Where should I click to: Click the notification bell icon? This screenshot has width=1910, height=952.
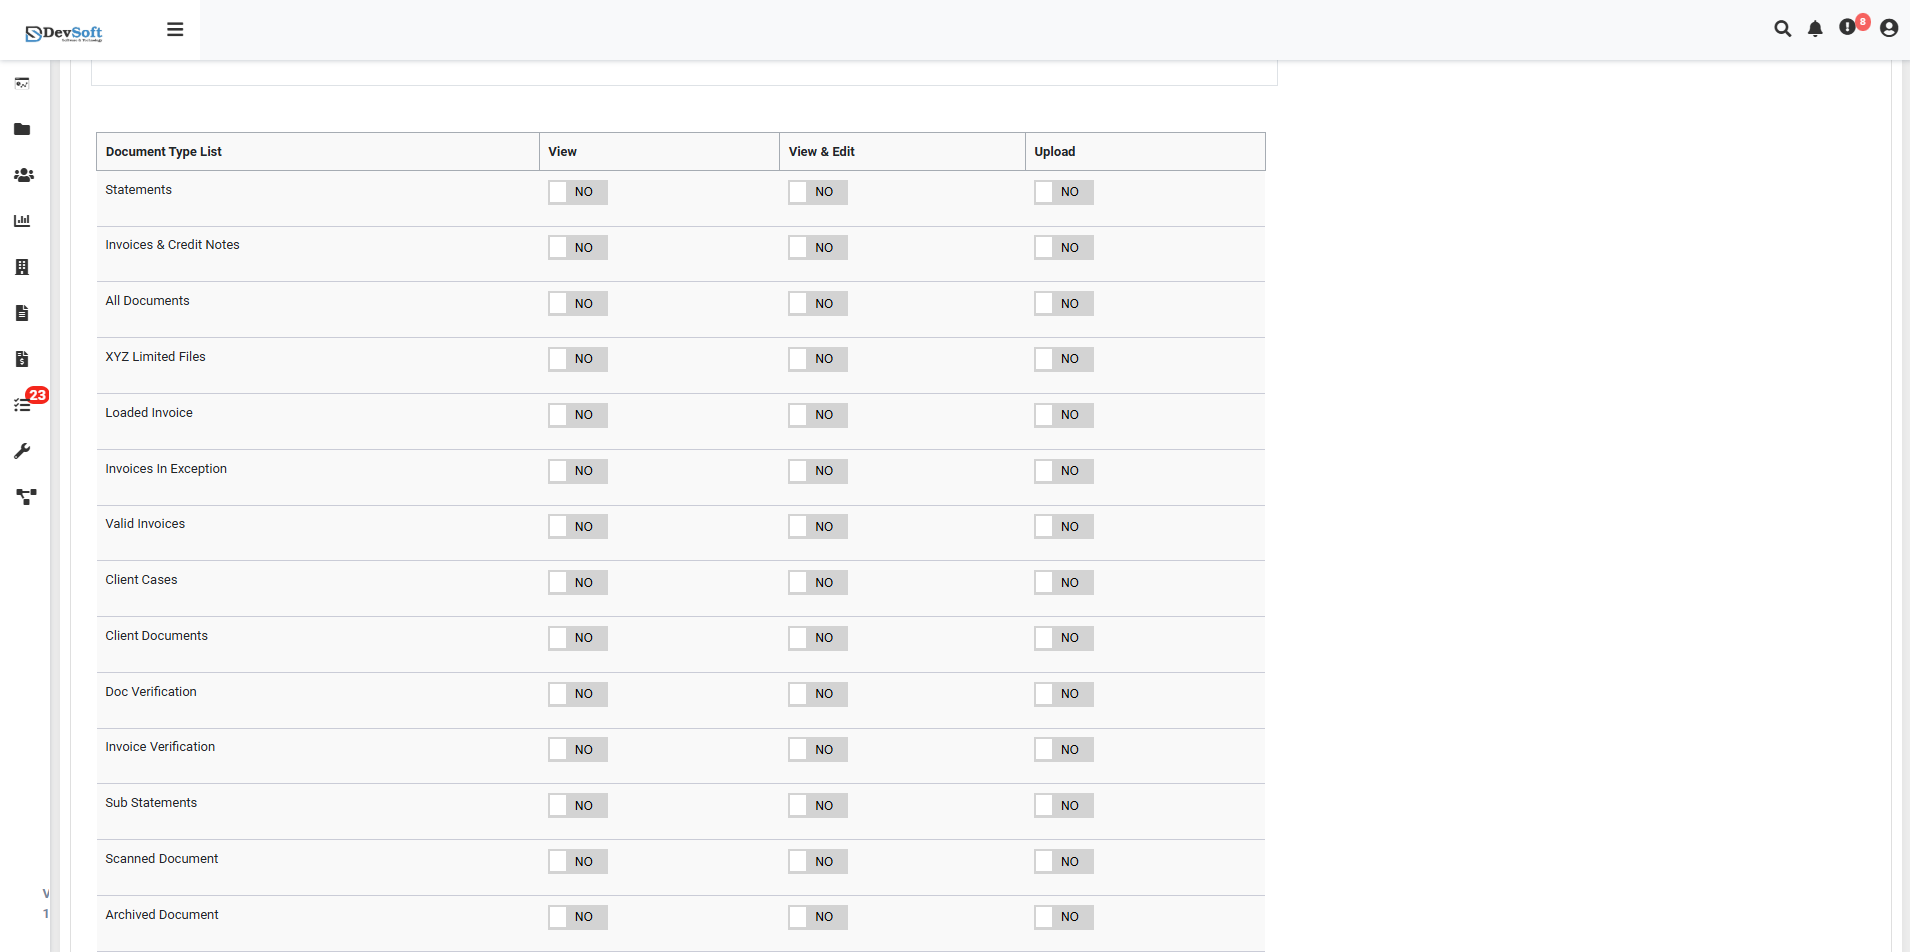[x=1815, y=29]
